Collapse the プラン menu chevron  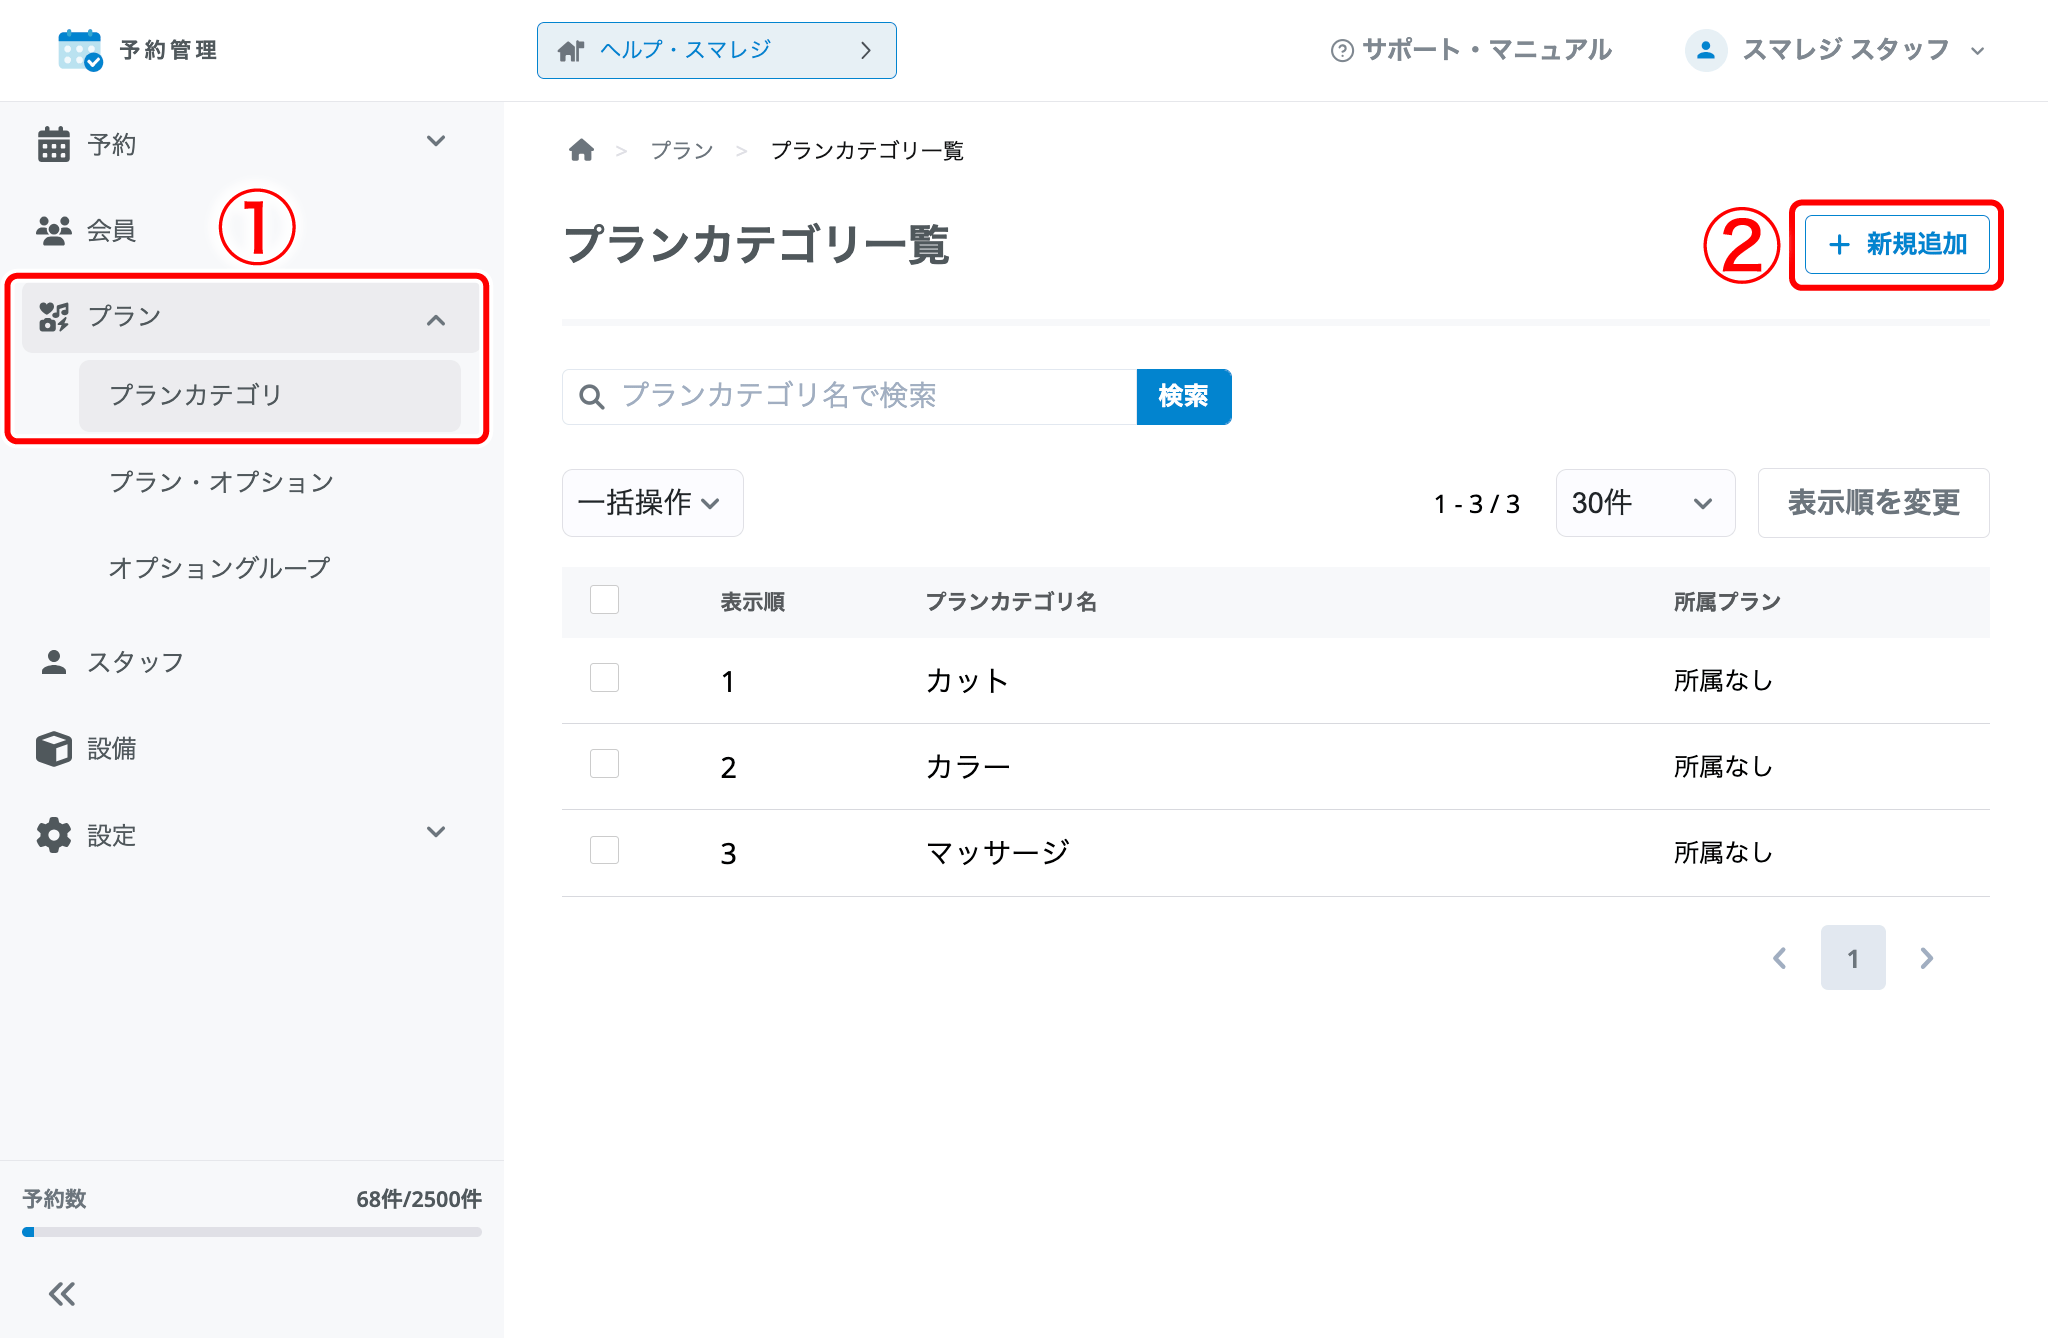[x=436, y=320]
